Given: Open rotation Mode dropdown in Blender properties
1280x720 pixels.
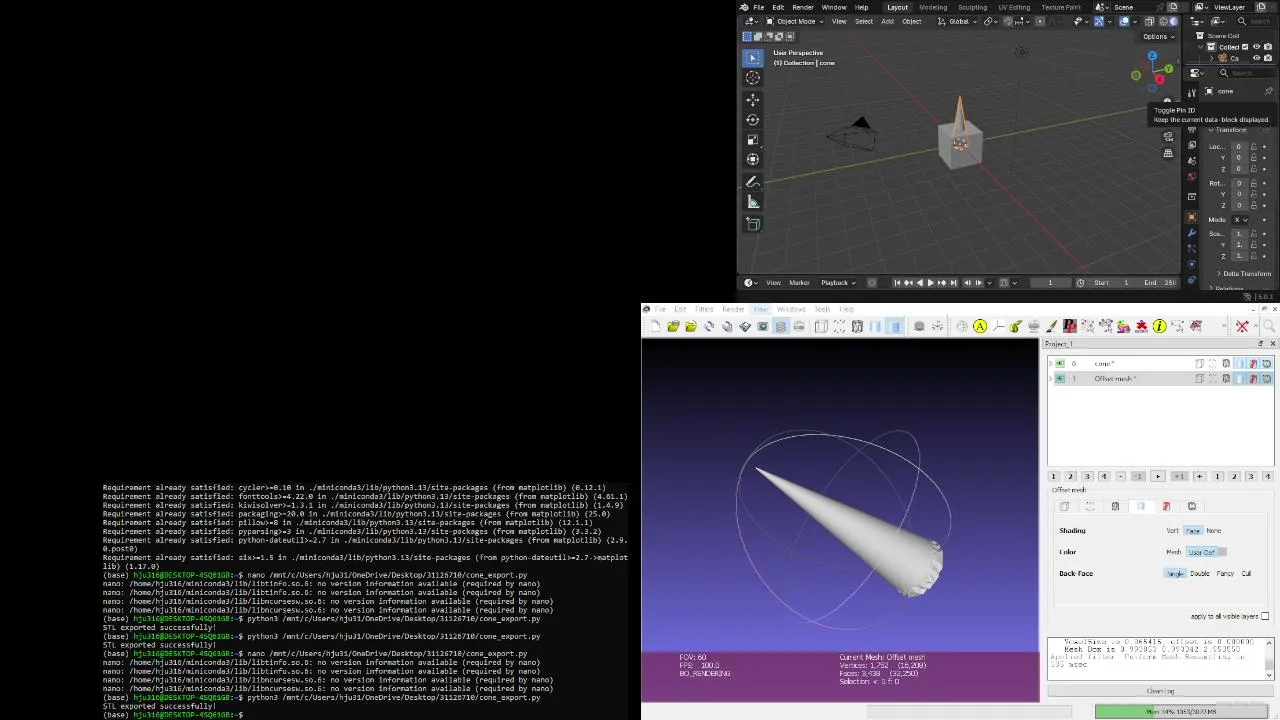Looking at the screenshot, I should tap(1241, 220).
